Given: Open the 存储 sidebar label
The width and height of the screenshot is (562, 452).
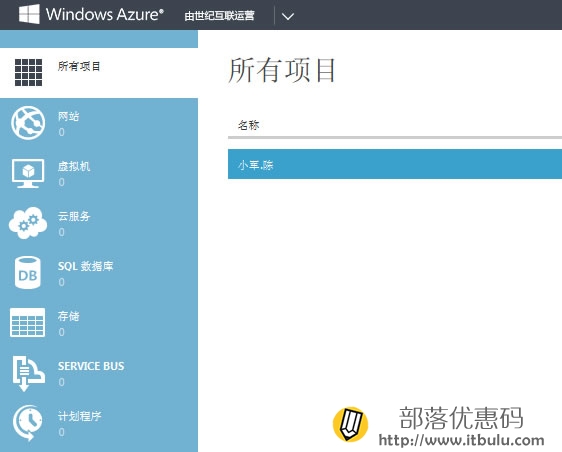Looking at the screenshot, I should (68, 316).
